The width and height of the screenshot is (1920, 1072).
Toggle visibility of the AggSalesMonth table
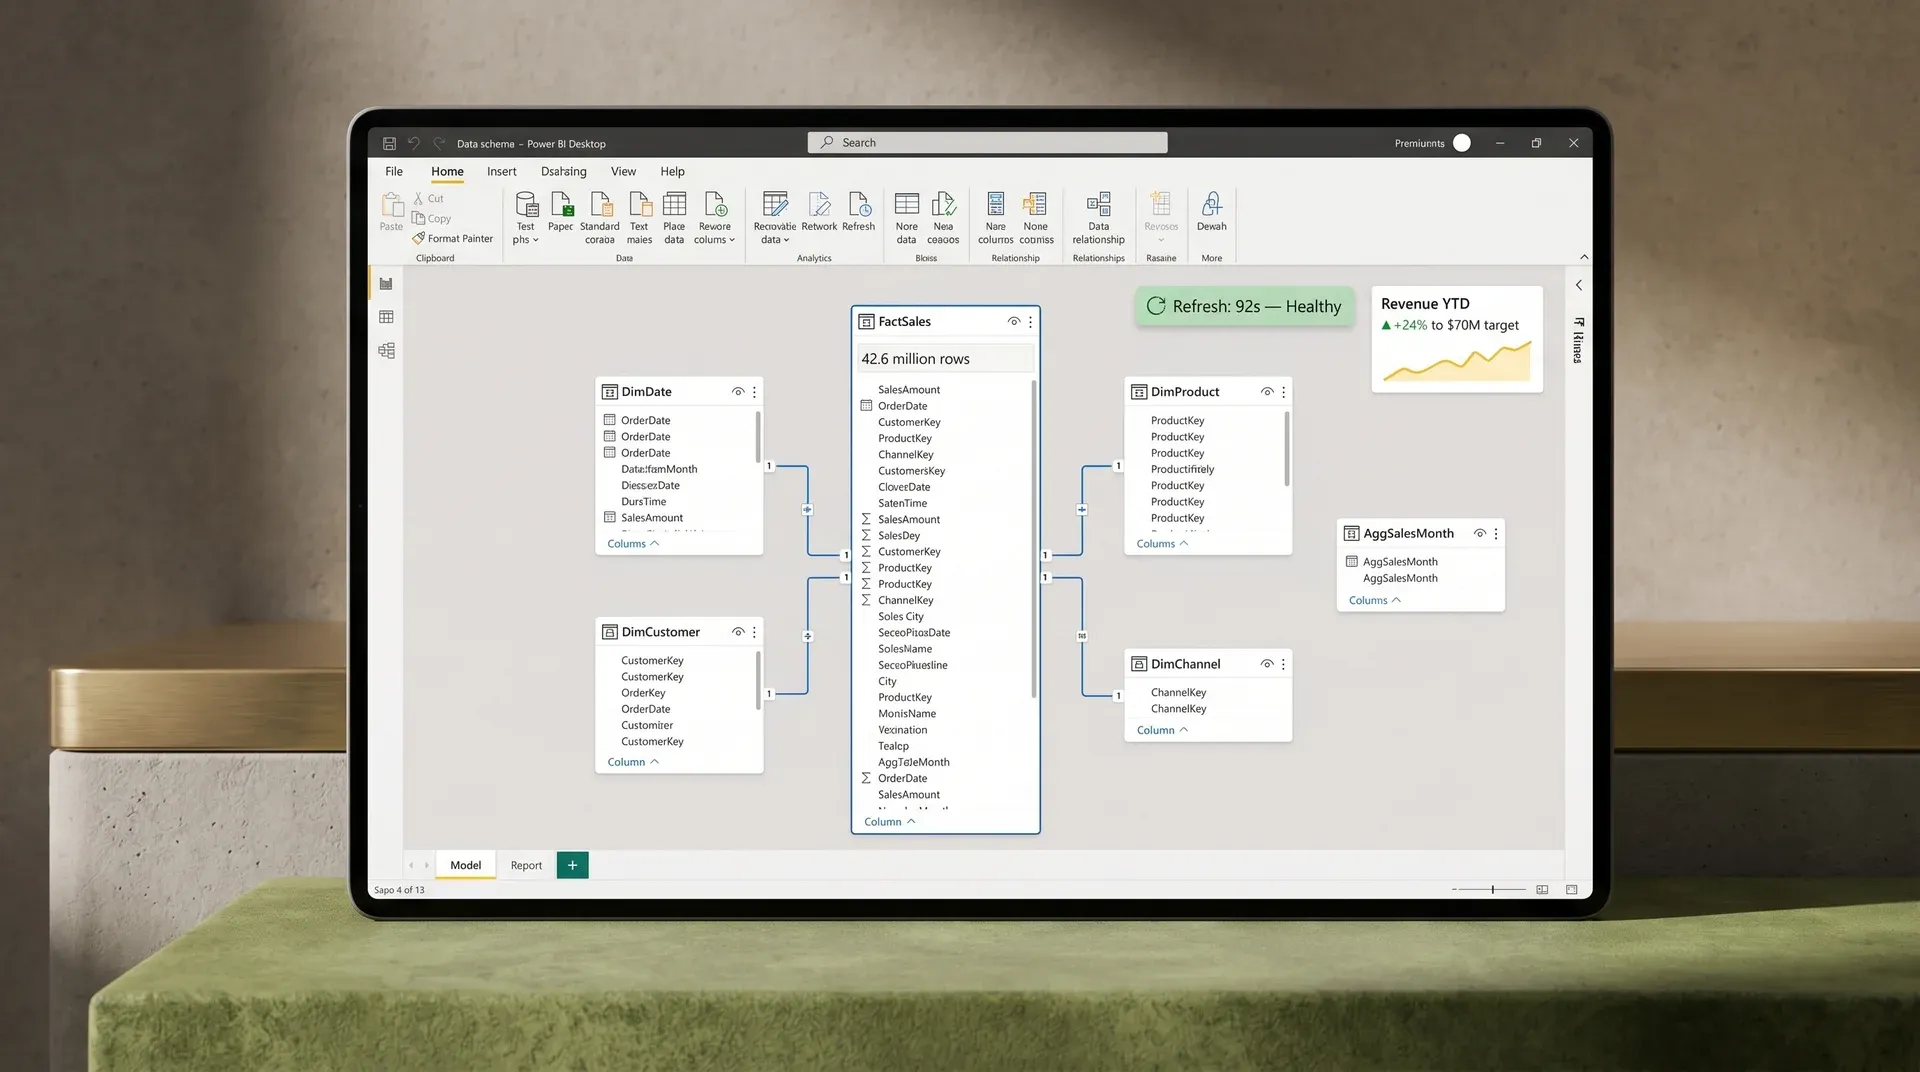click(1480, 534)
